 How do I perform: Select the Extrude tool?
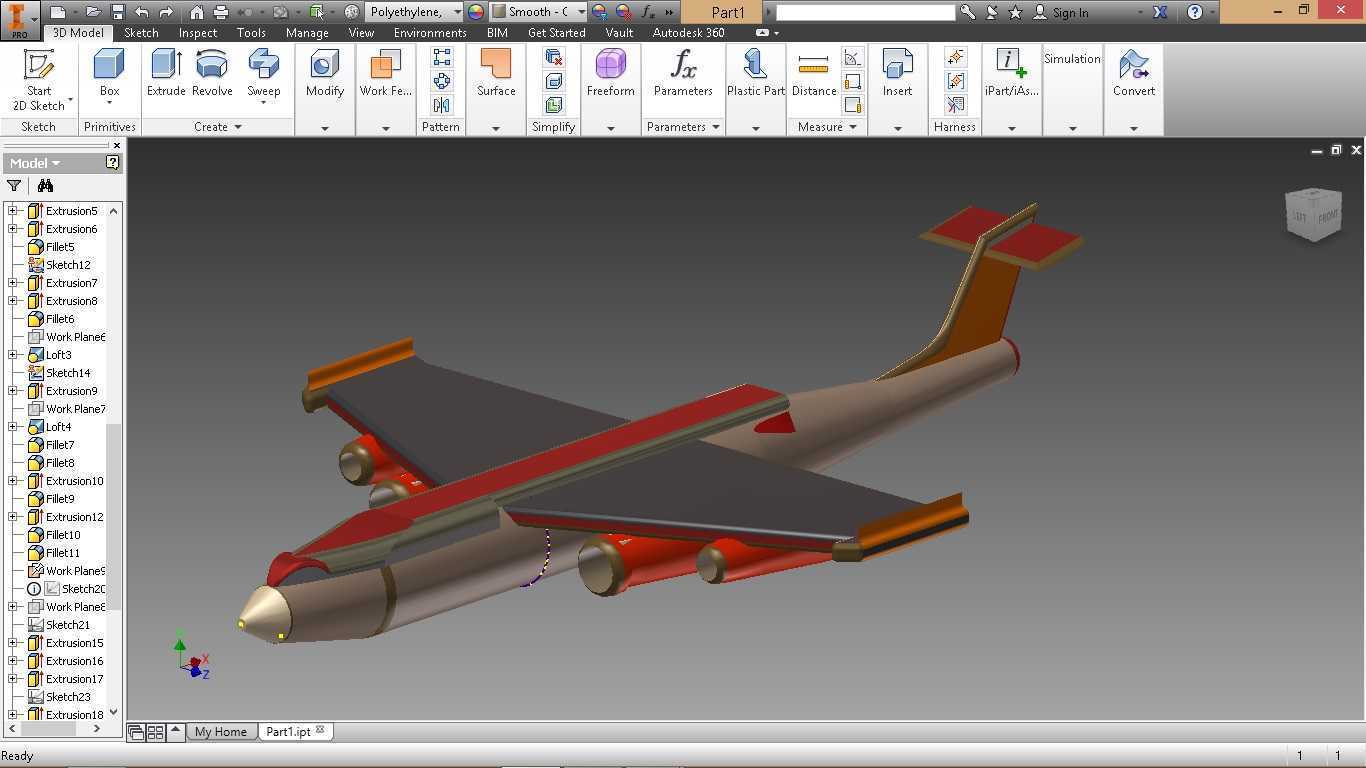pos(166,73)
